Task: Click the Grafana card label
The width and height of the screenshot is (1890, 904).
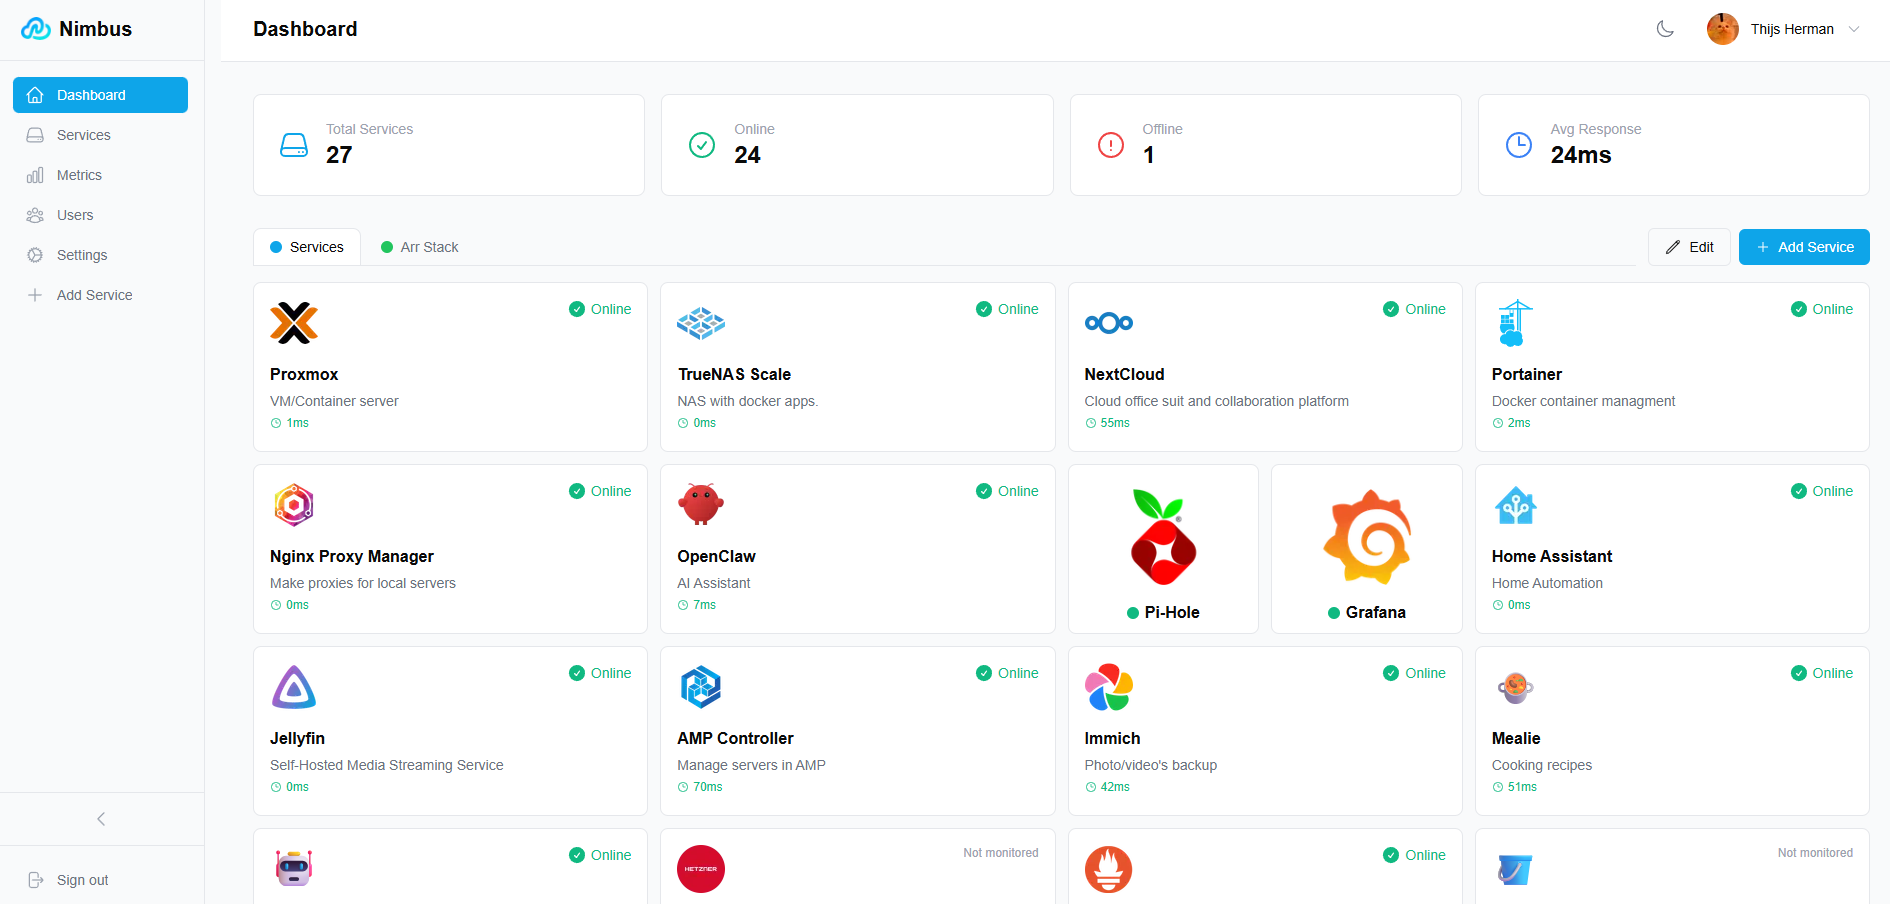Action: (x=1376, y=612)
